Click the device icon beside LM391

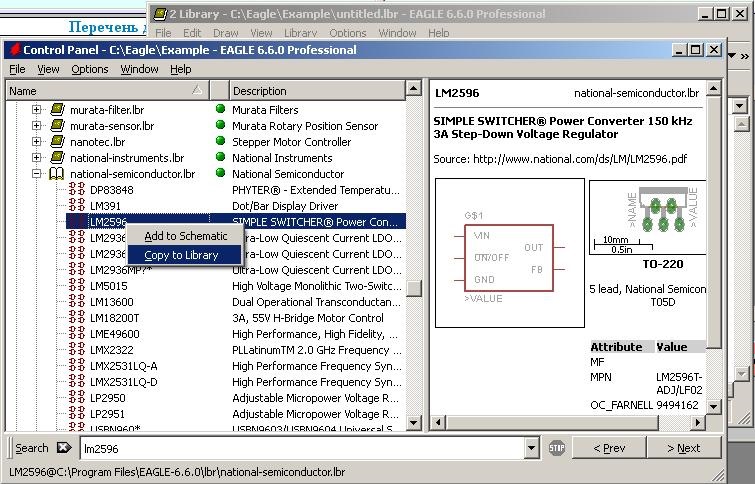pyautogui.click(x=77, y=205)
